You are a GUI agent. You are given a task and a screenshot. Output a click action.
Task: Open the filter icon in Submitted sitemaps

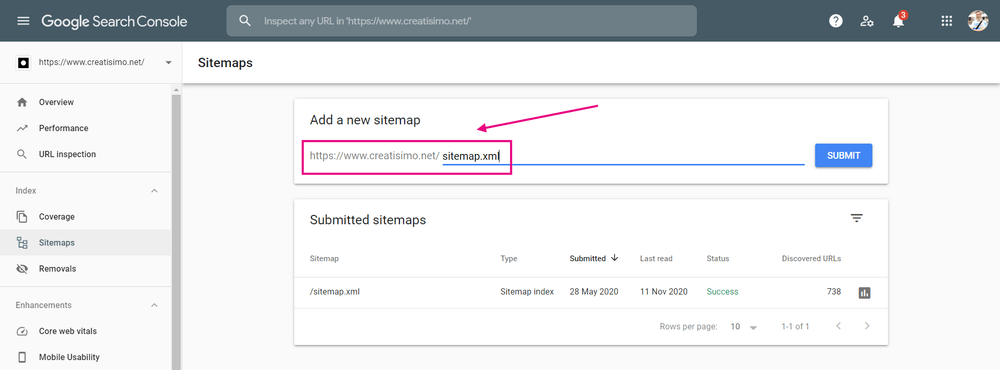(x=857, y=218)
